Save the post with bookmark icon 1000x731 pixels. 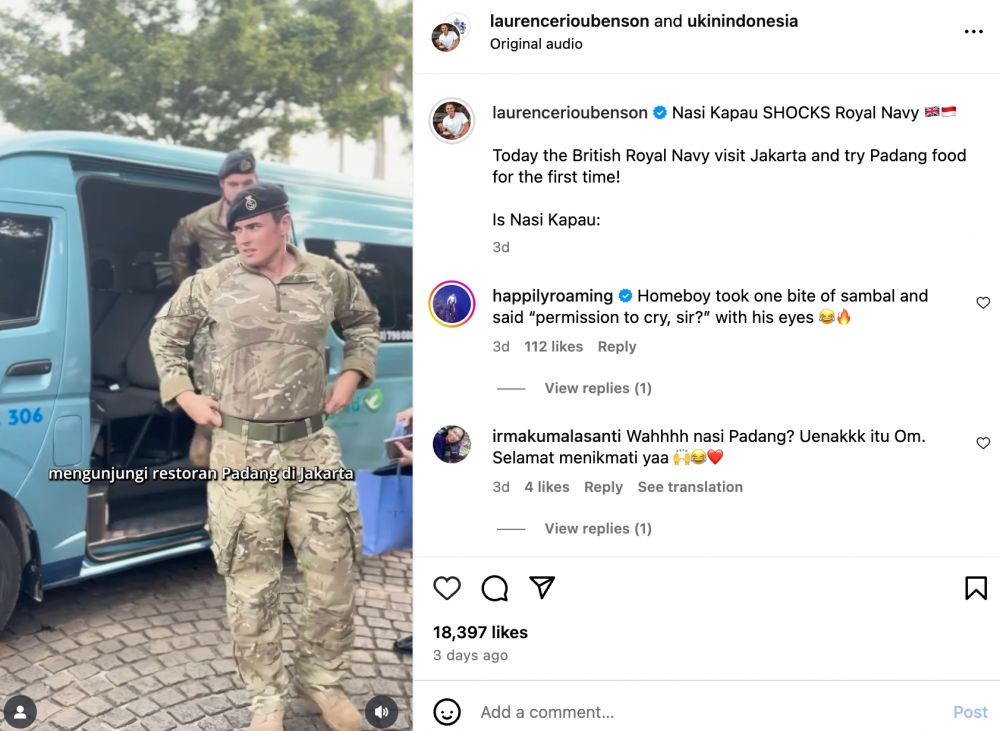975,587
